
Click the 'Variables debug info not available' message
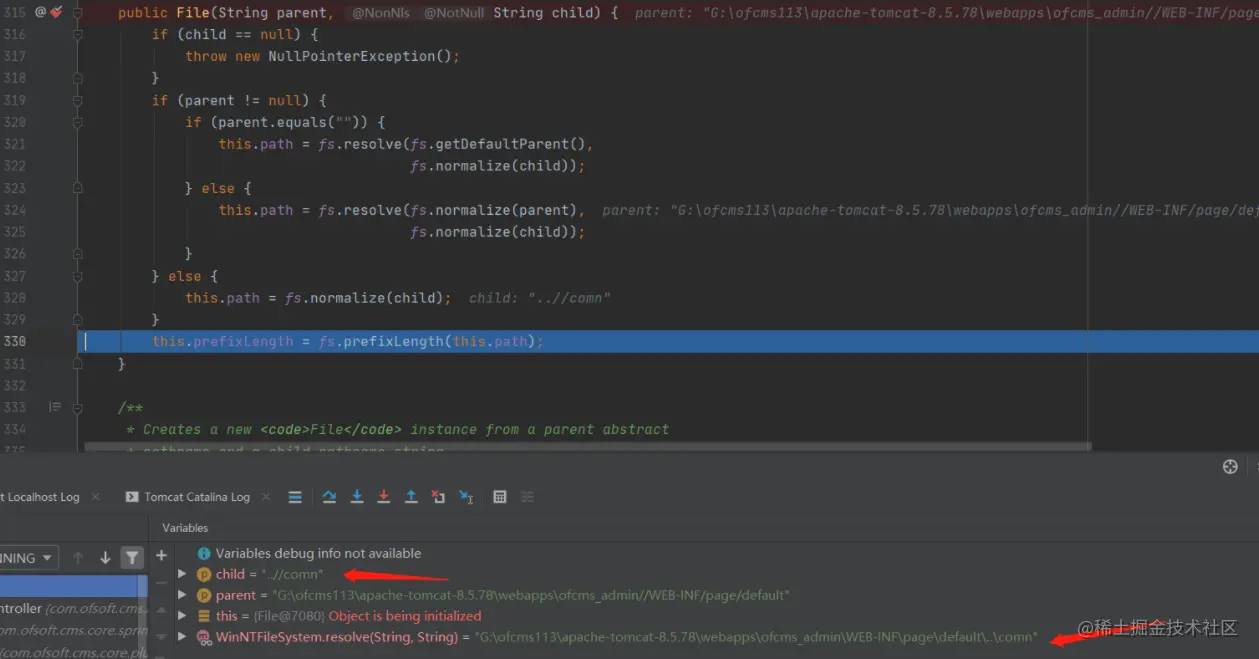click(318, 553)
